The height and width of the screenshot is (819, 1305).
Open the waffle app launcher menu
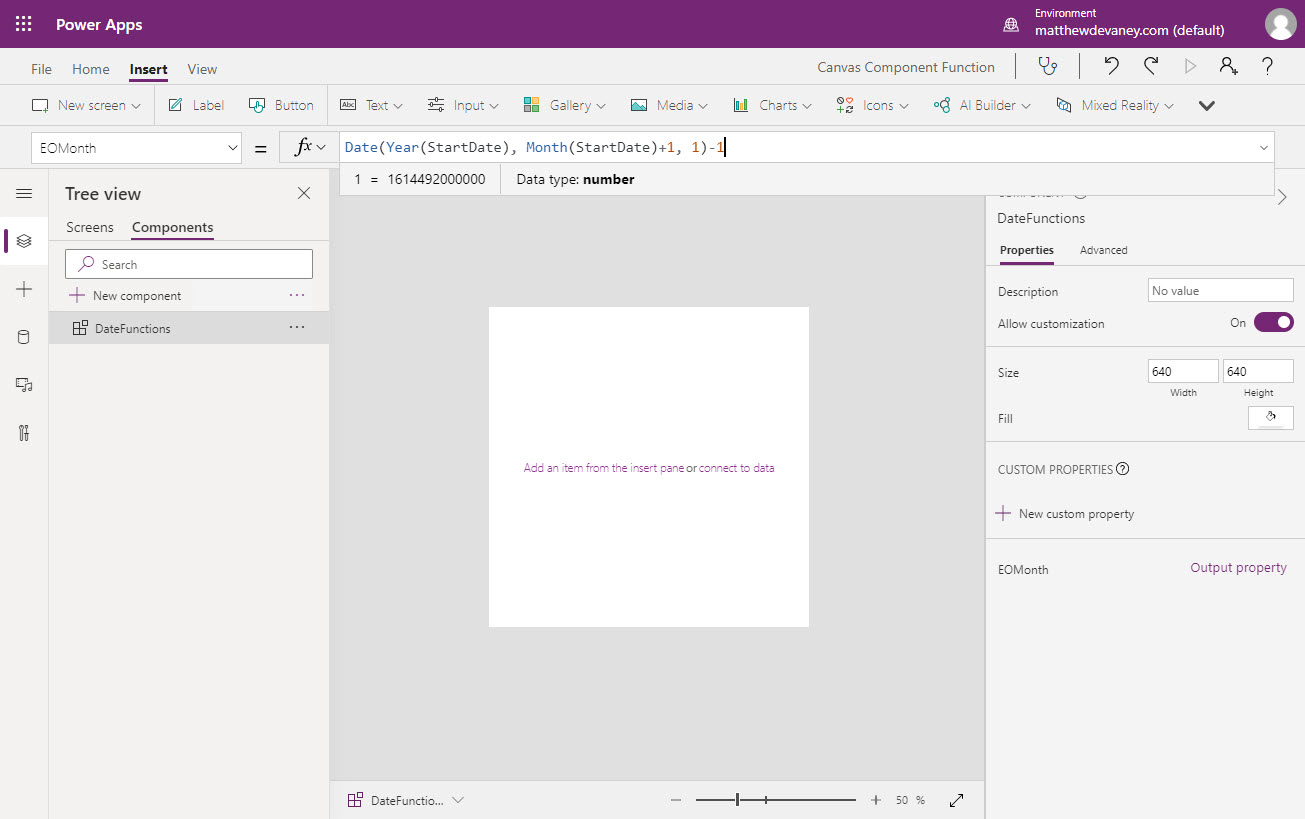click(21, 21)
